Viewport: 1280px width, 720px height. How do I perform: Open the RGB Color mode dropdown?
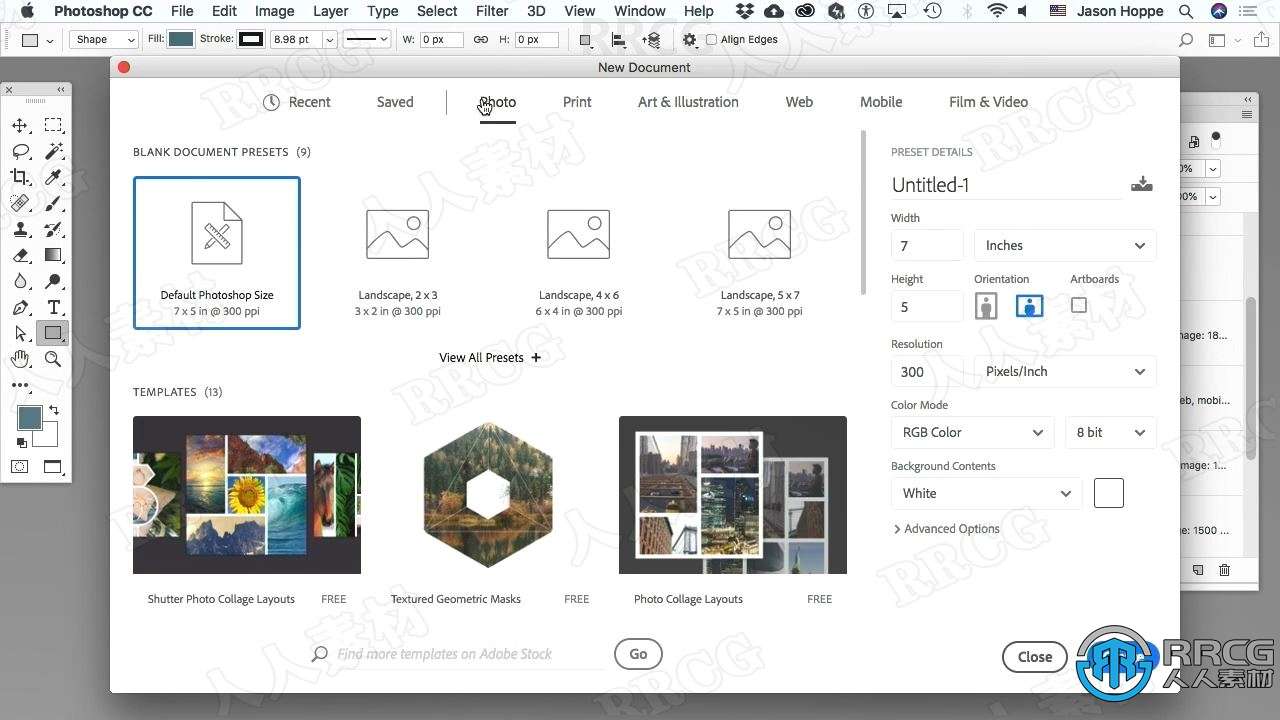972,432
